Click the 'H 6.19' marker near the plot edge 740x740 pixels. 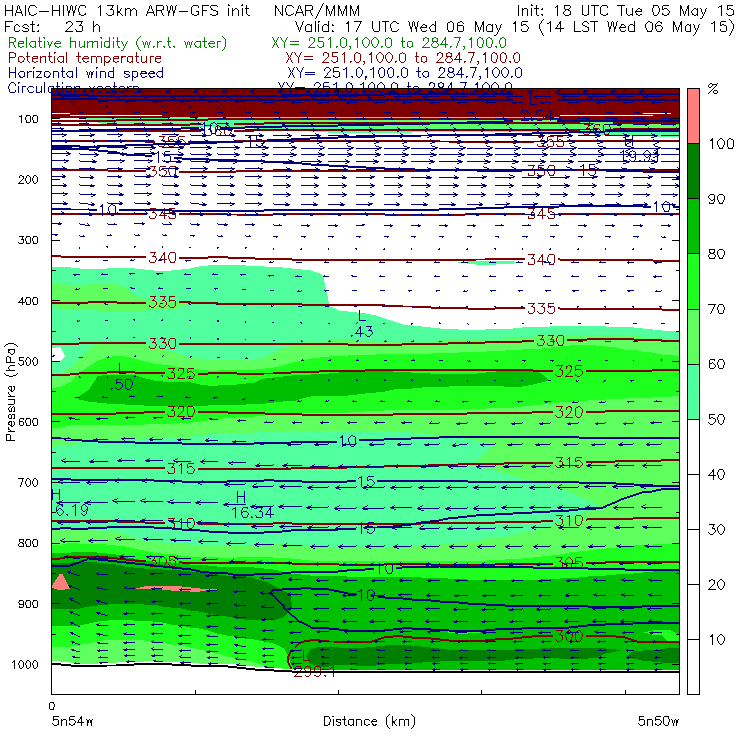coord(70,503)
